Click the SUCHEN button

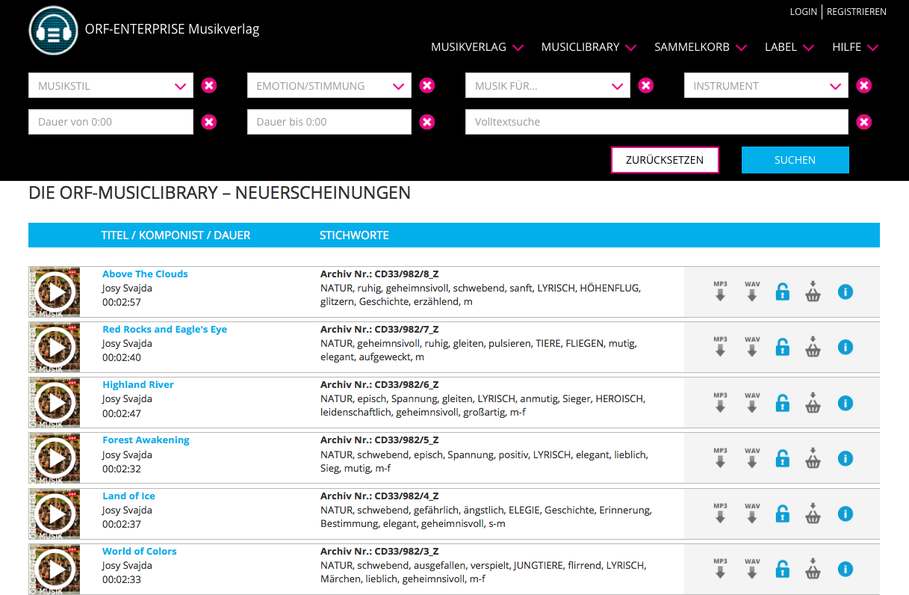(x=795, y=160)
